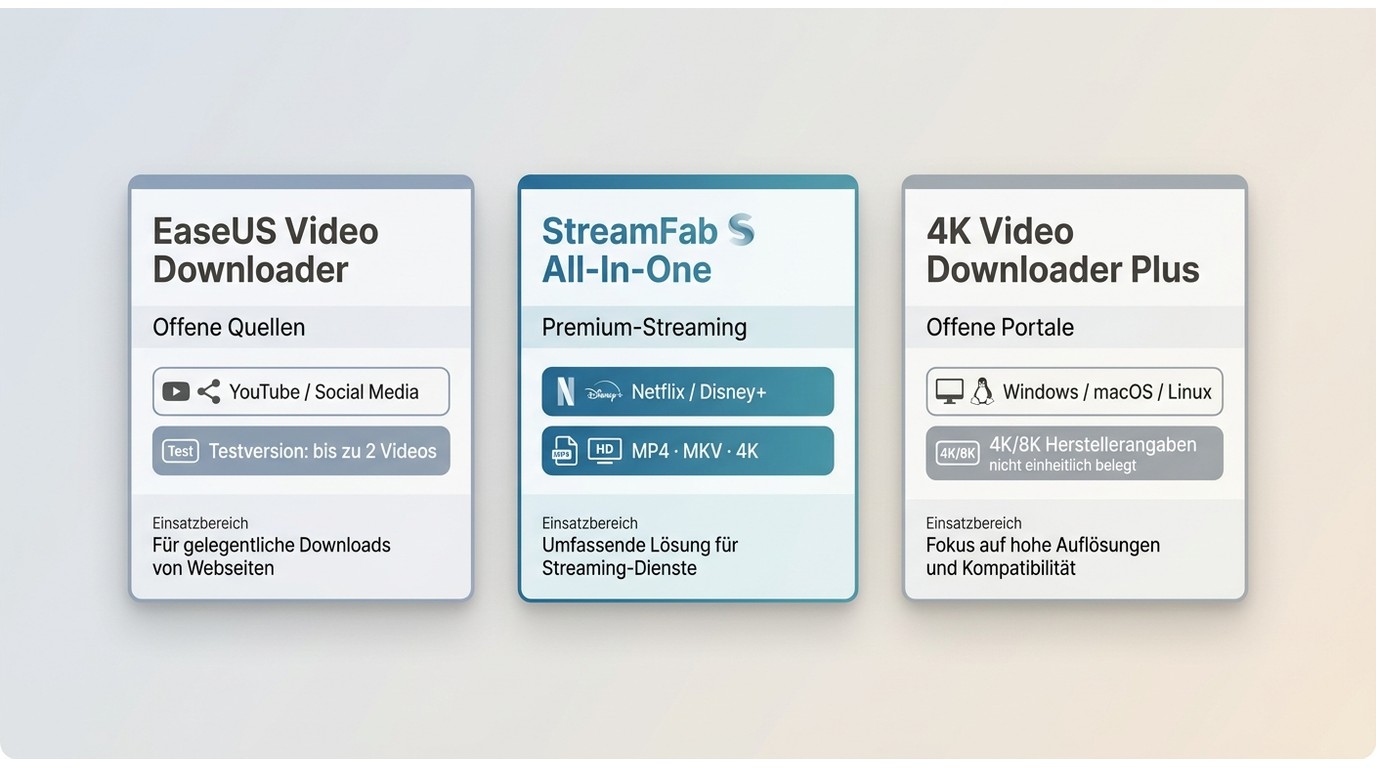Select the MP4 · MKV · 4K pill
Viewport: 1376px width, 768px height.
(688, 451)
